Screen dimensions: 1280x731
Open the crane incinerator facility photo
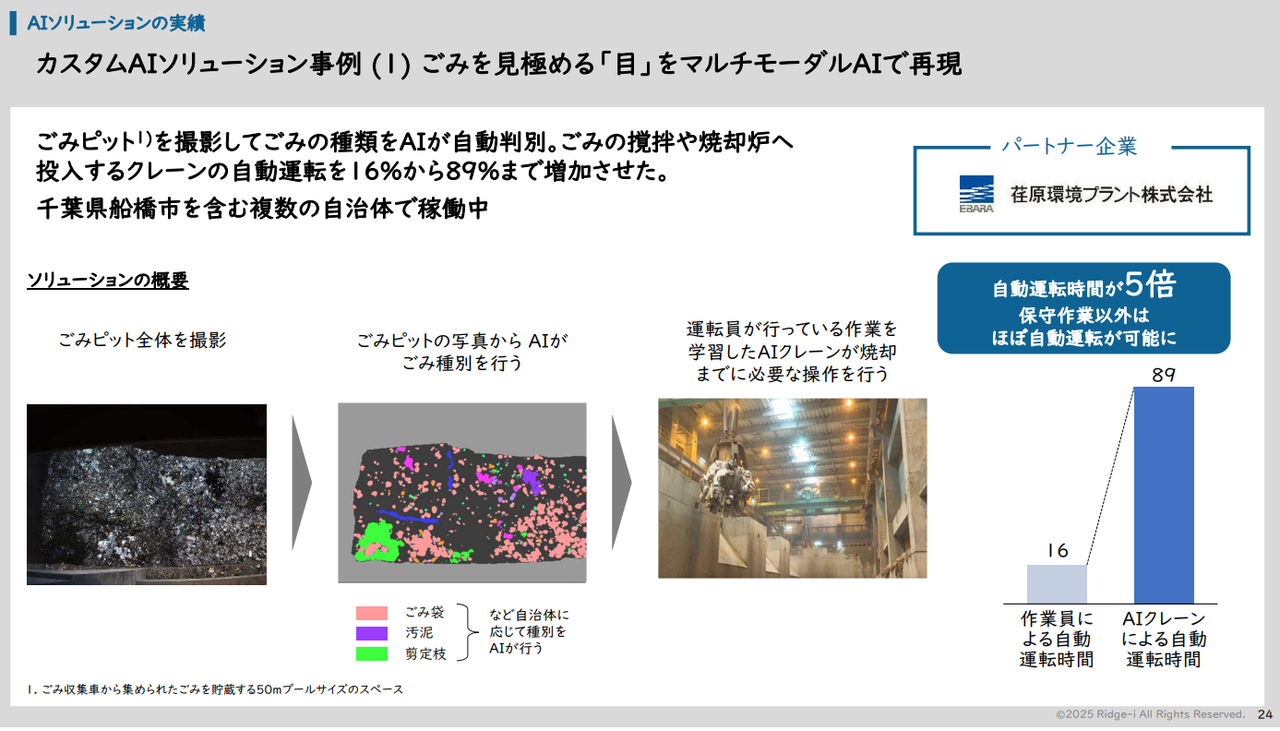click(792, 488)
